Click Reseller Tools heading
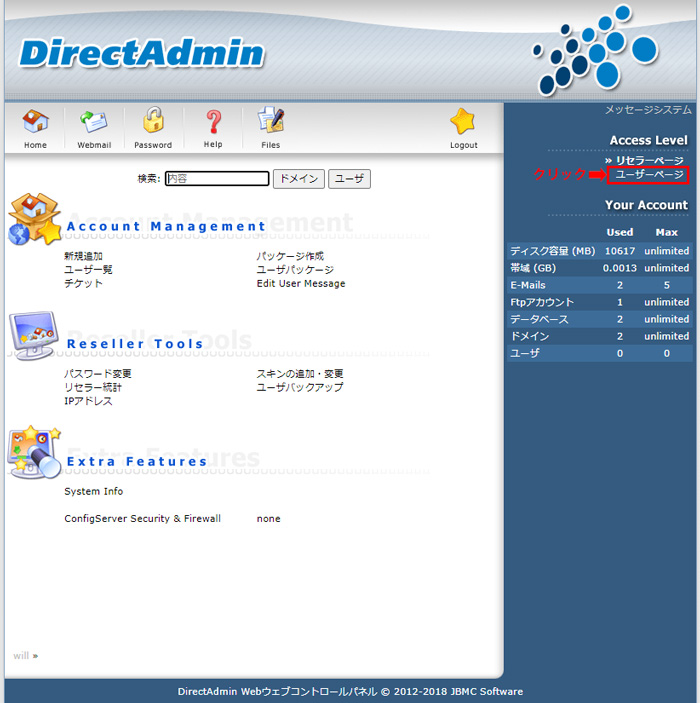 click(x=135, y=344)
